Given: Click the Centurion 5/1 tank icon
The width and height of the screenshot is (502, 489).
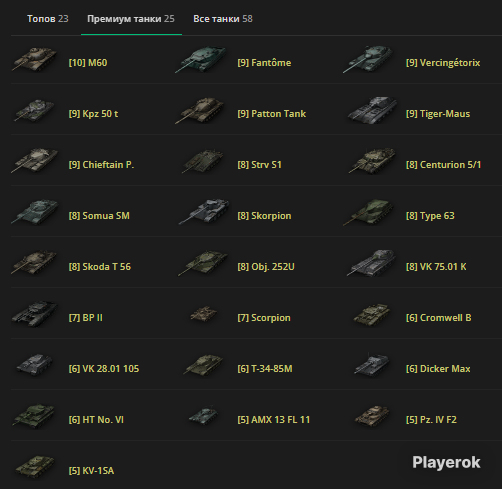Looking at the screenshot, I should coord(372,161).
